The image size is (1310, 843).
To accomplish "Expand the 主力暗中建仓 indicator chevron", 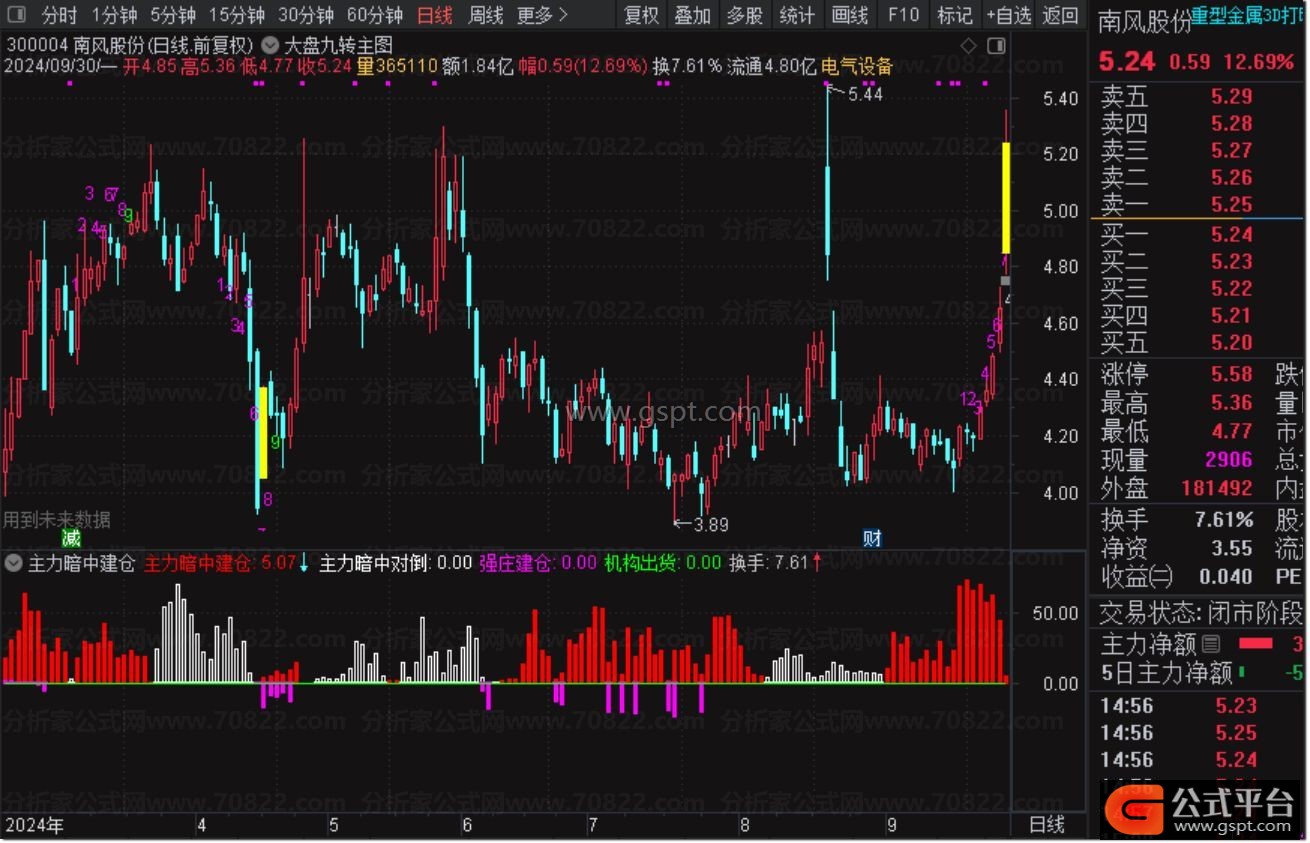I will 13,563.
